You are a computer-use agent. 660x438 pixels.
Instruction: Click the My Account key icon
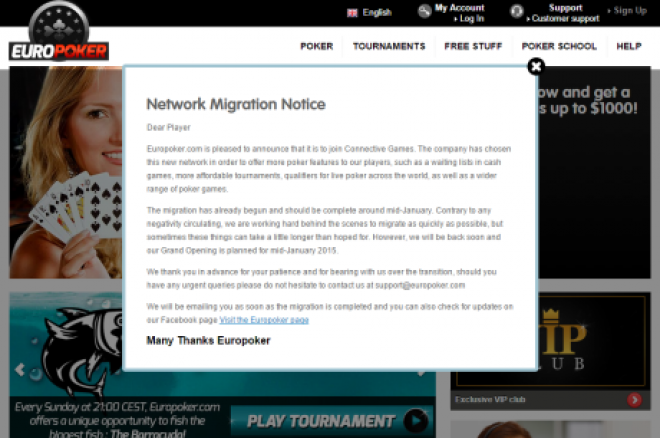click(x=424, y=11)
